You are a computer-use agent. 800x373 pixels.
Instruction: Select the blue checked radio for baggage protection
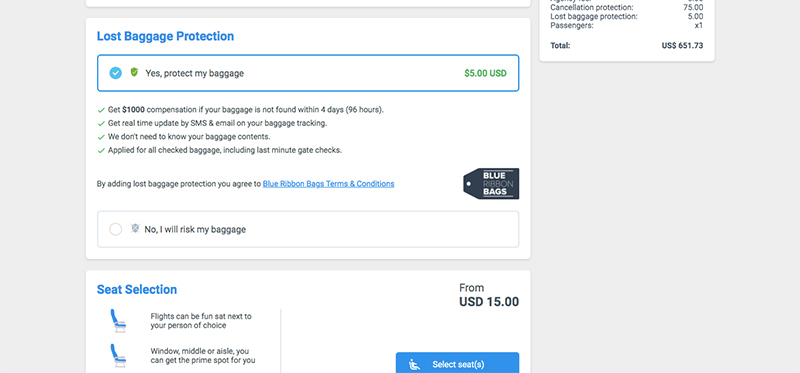pyautogui.click(x=116, y=73)
